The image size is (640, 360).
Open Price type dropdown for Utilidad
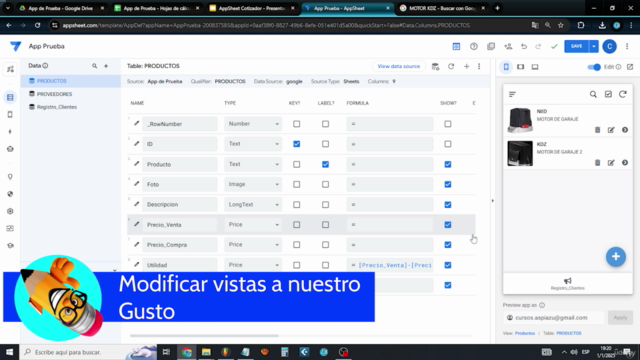[253, 265]
